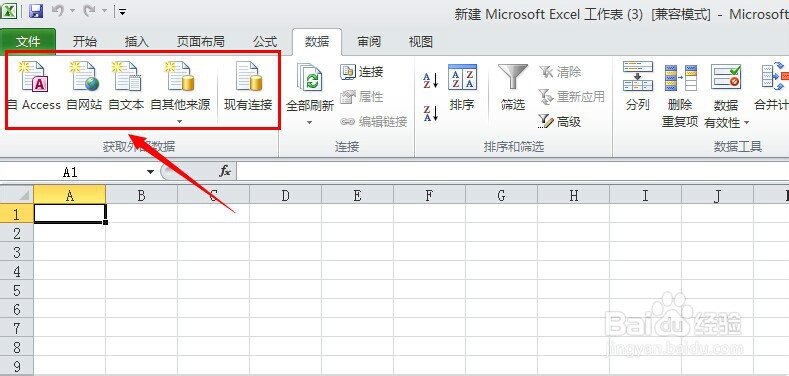Open Existing Connections (现有连接)
The image size is (789, 376).
tap(248, 86)
